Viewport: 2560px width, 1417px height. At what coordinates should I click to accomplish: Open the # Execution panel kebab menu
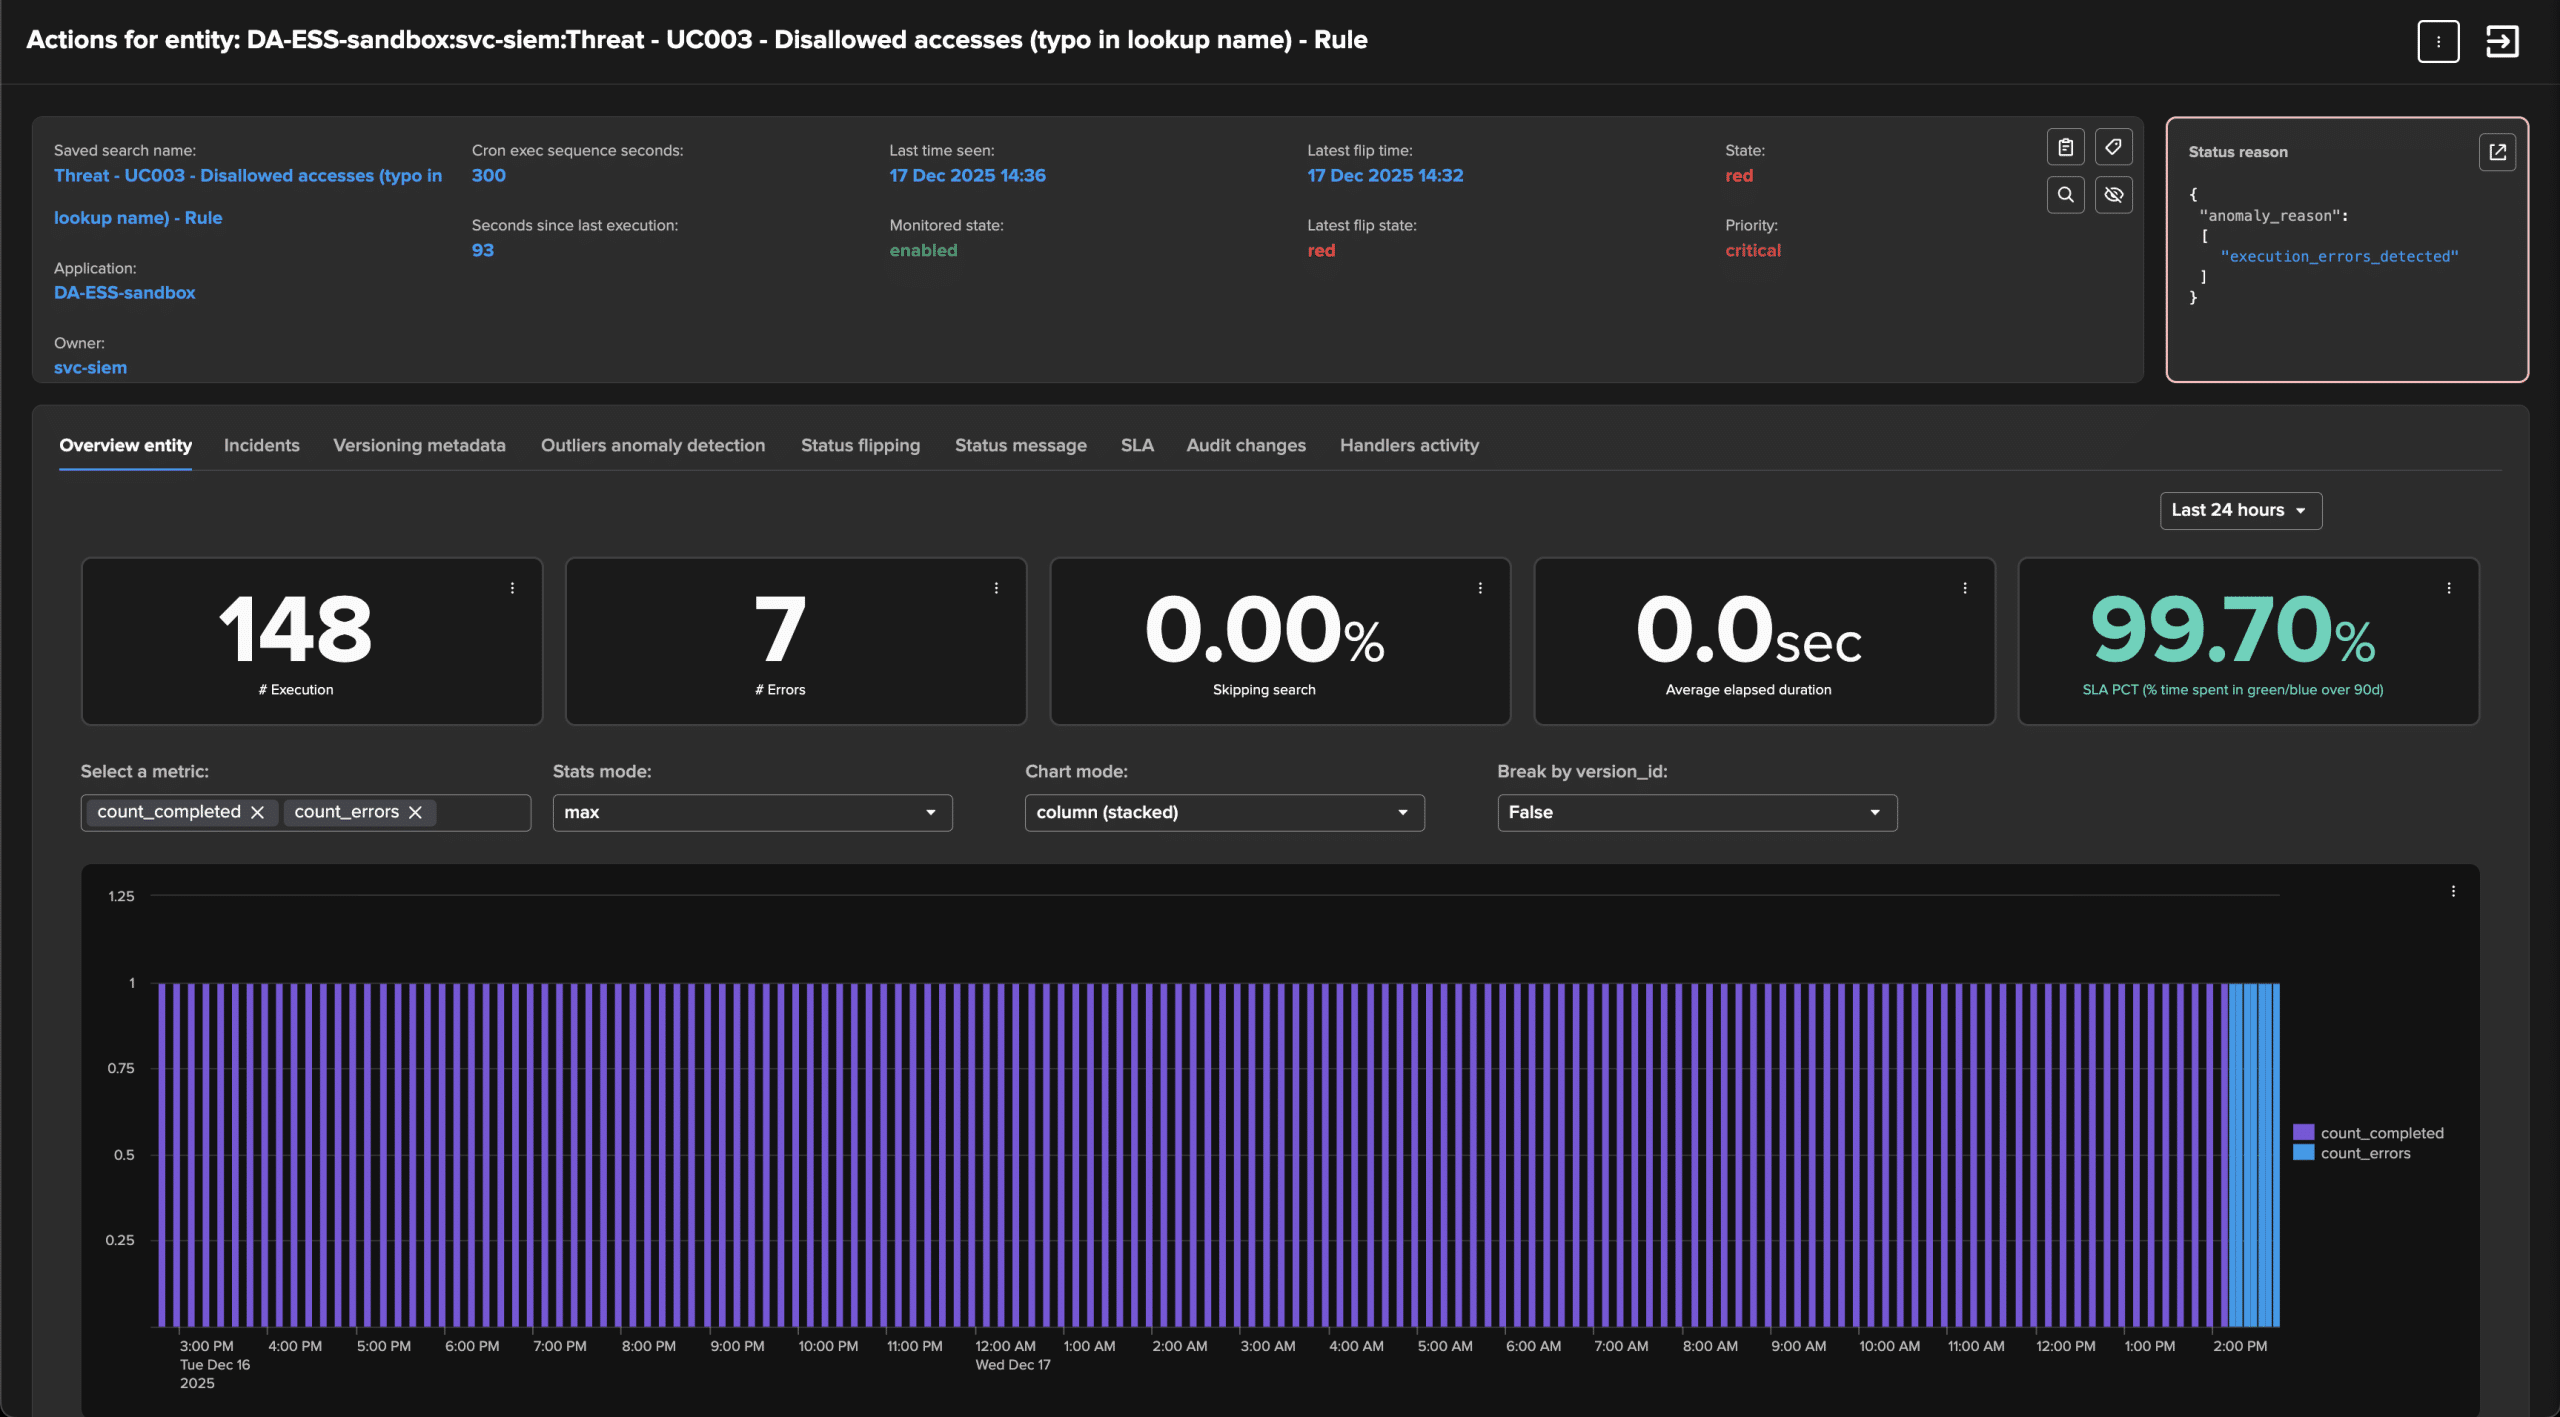click(512, 588)
